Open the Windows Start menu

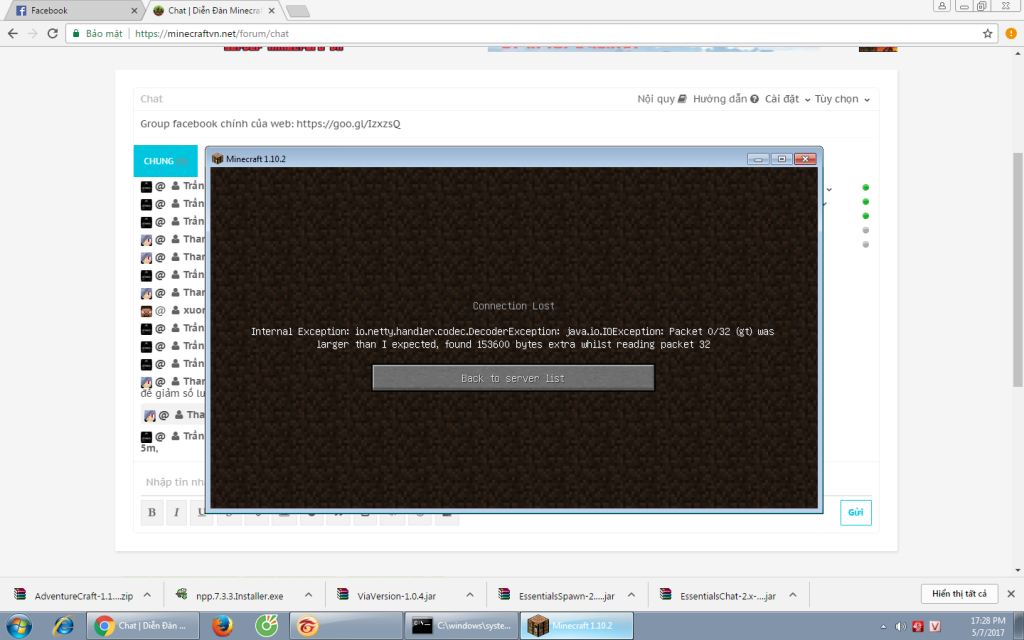tap(18, 626)
